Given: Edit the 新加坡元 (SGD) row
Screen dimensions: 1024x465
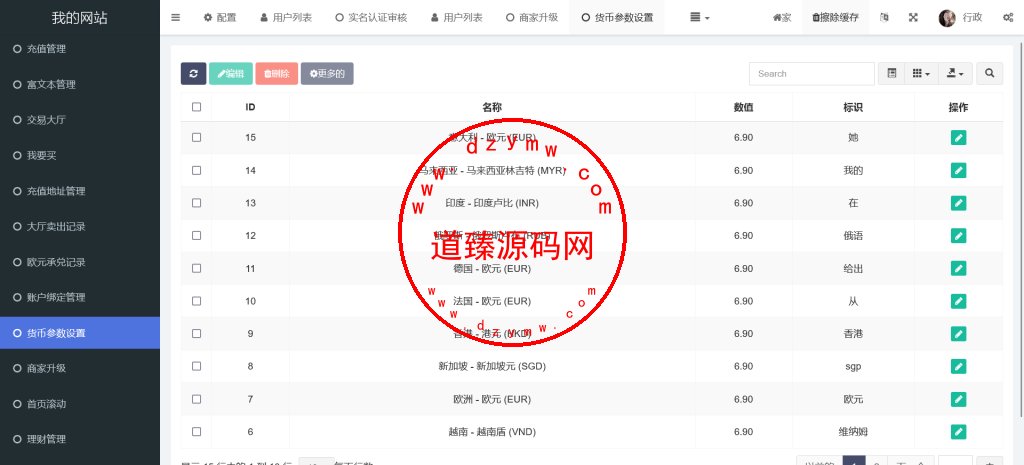Looking at the screenshot, I should (x=958, y=366).
